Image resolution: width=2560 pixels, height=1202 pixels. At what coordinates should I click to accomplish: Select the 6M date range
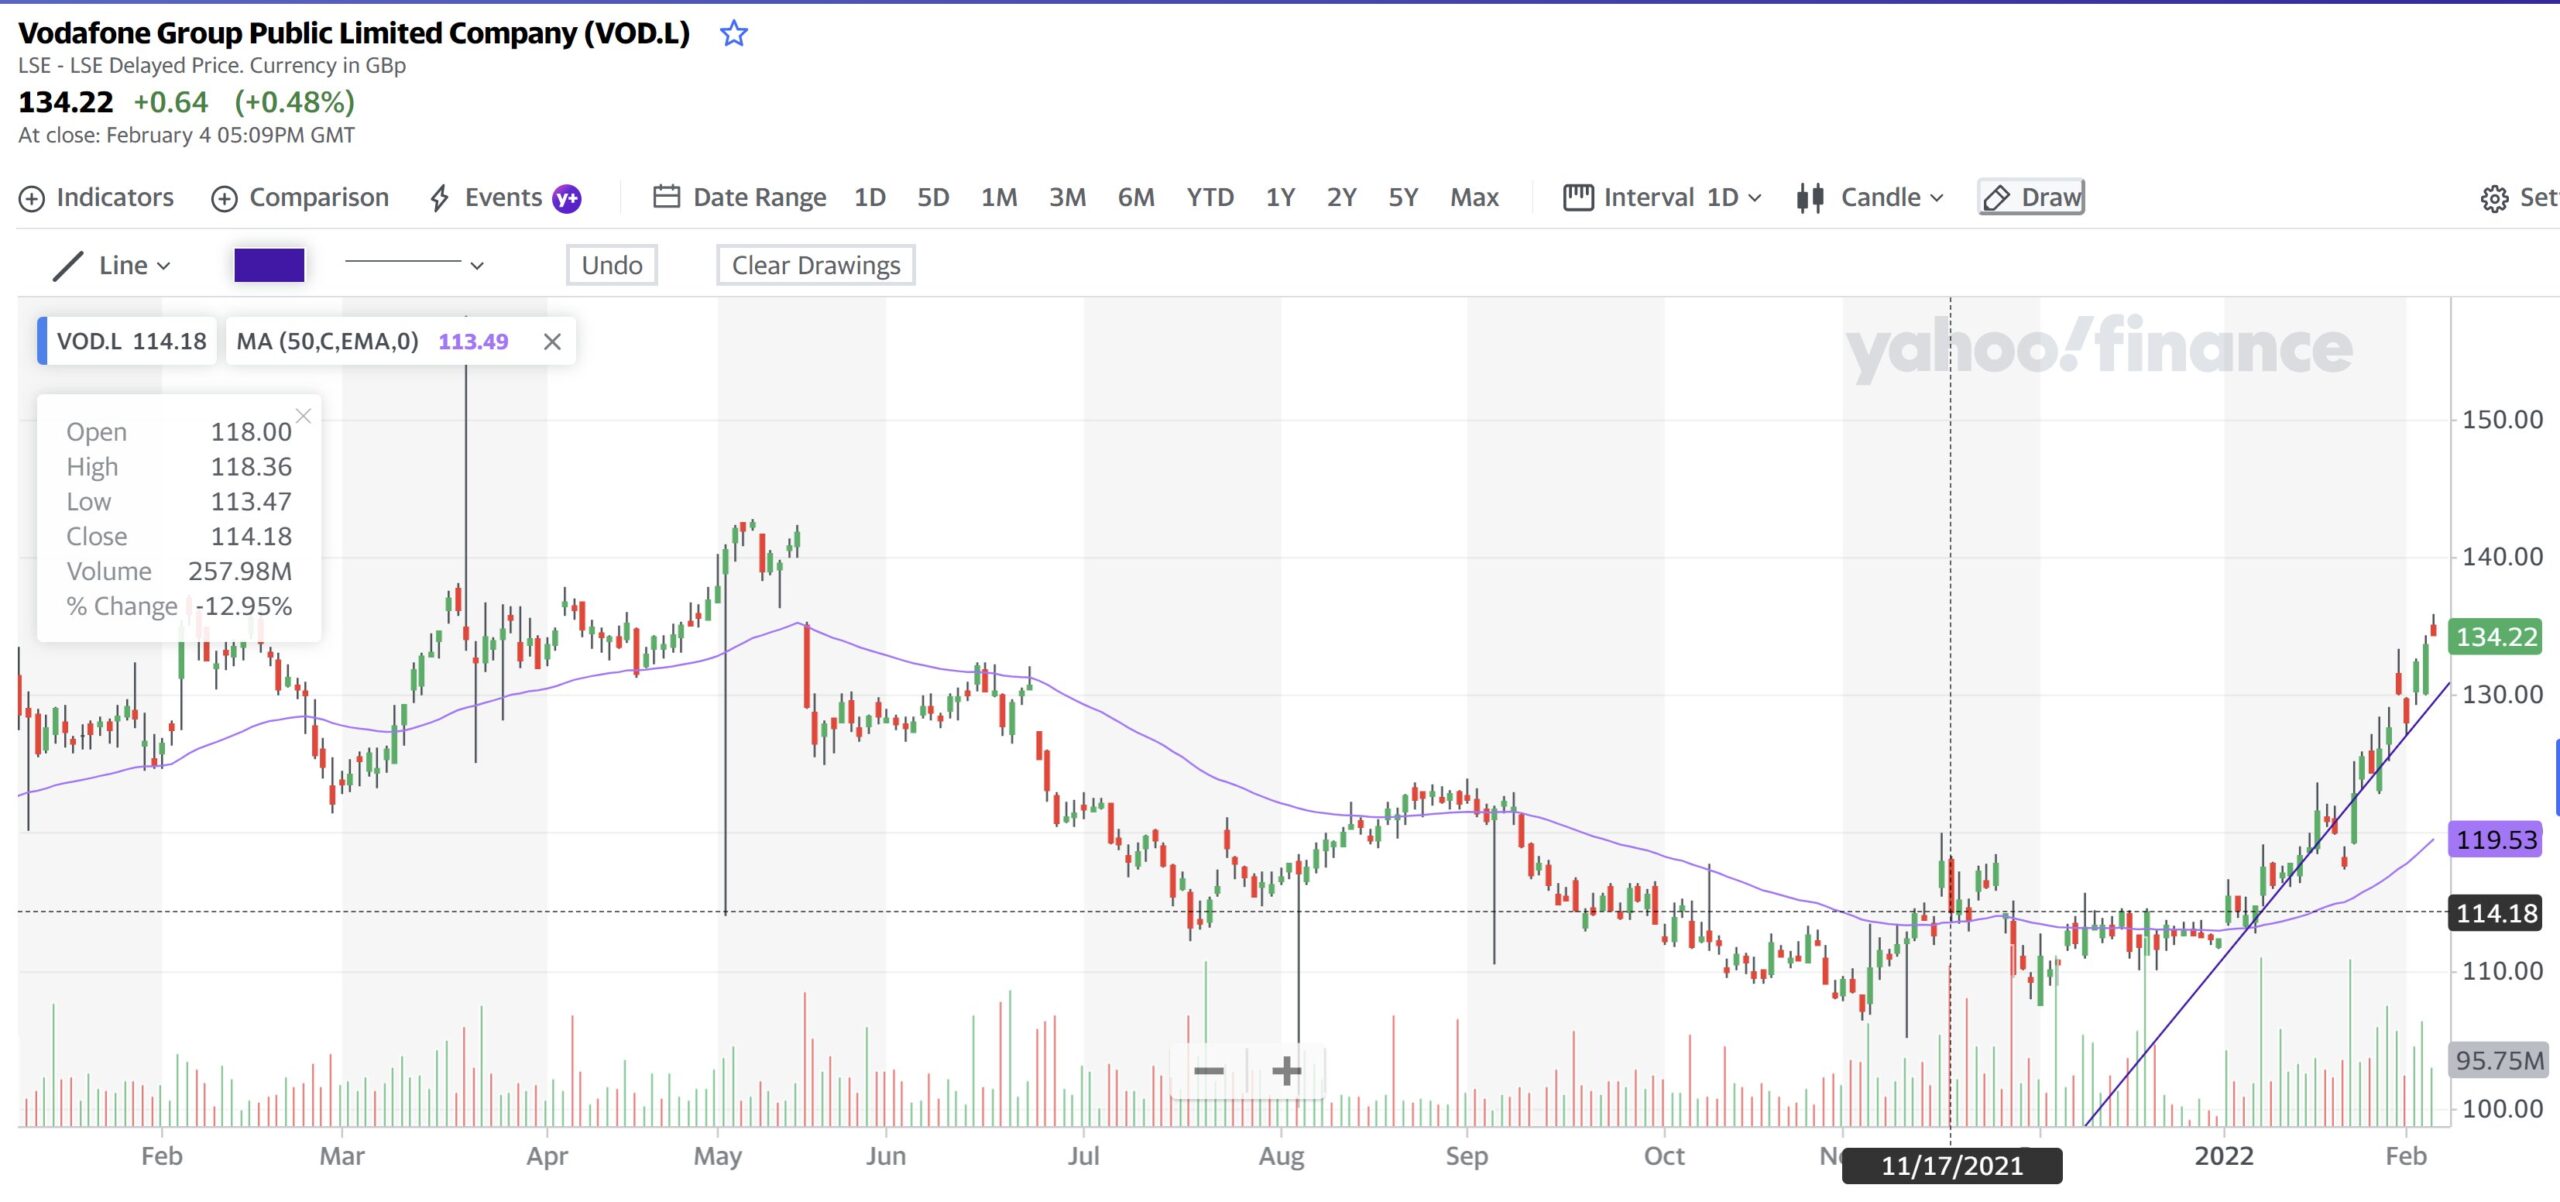[x=1136, y=198]
